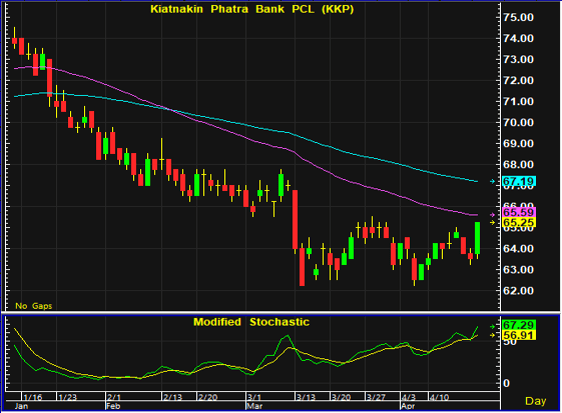Click the 1/16 date marker
Viewport: 562px width, 413px height.
33,397
